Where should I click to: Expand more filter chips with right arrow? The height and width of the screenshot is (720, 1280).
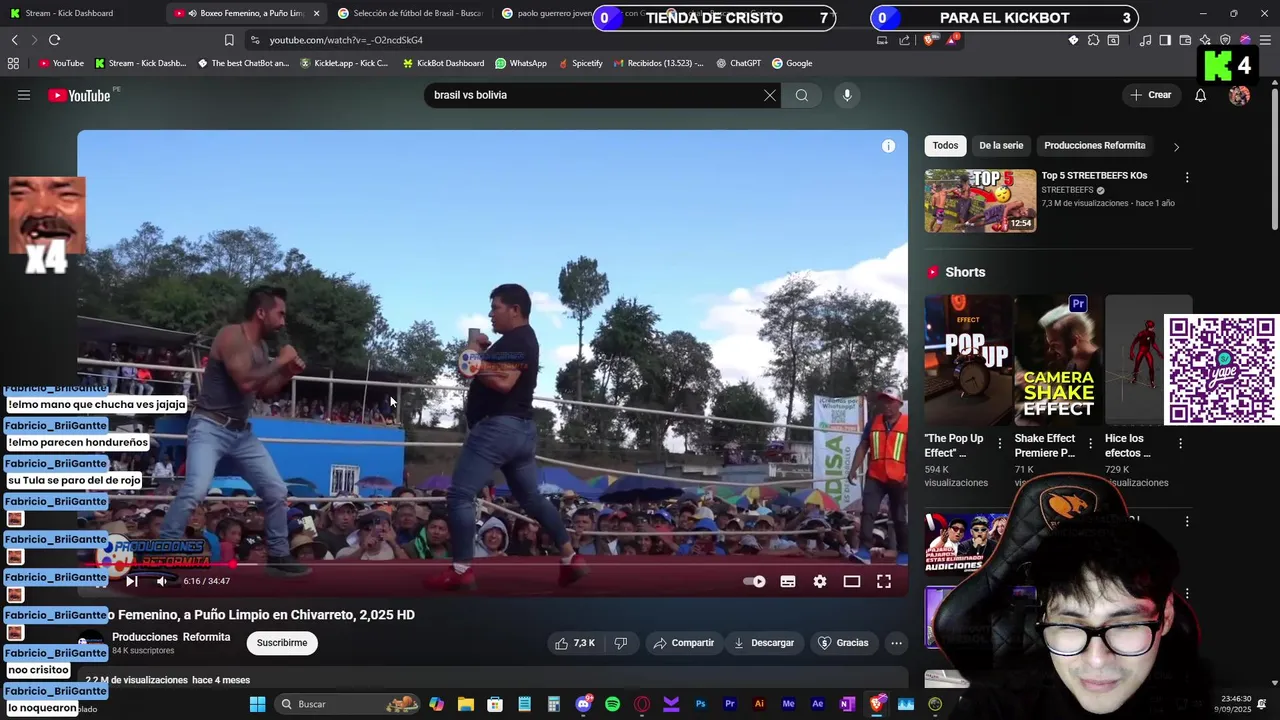pos(1176,147)
